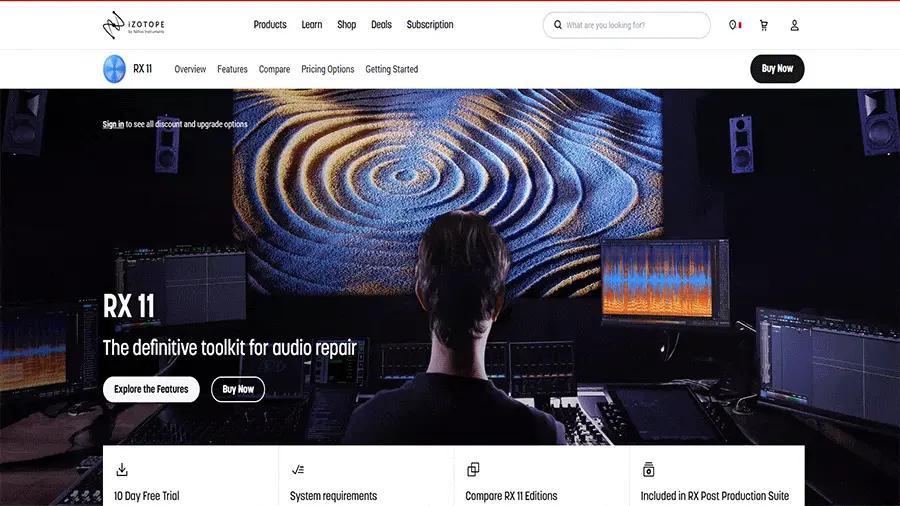Open the Subscription menu item
The image size is (900, 506).
tap(430, 25)
